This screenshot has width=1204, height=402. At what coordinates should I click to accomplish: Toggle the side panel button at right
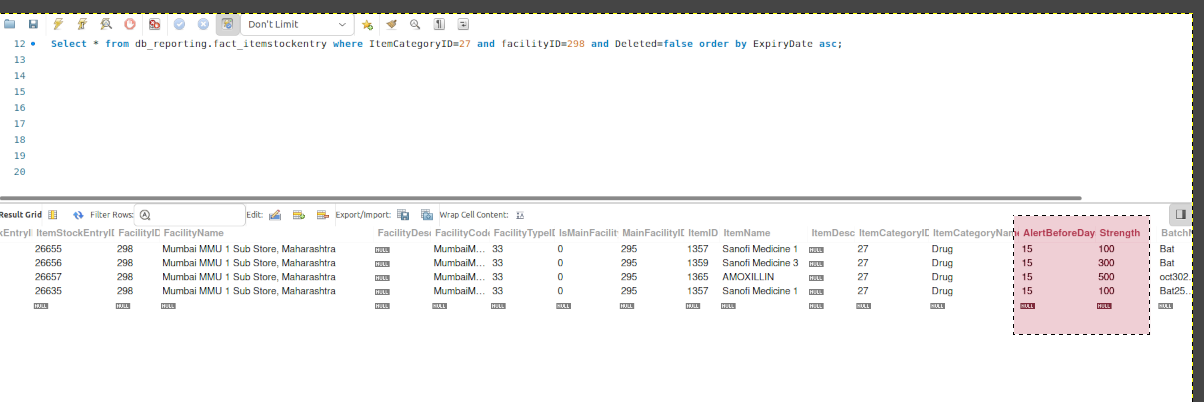click(x=1180, y=214)
